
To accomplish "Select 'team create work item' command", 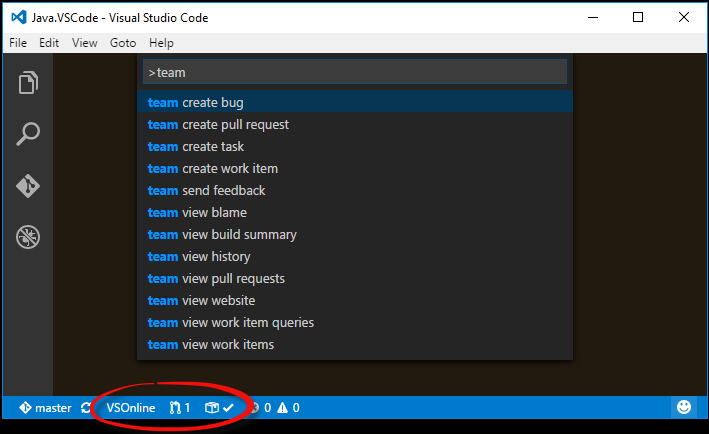I will [355, 169].
